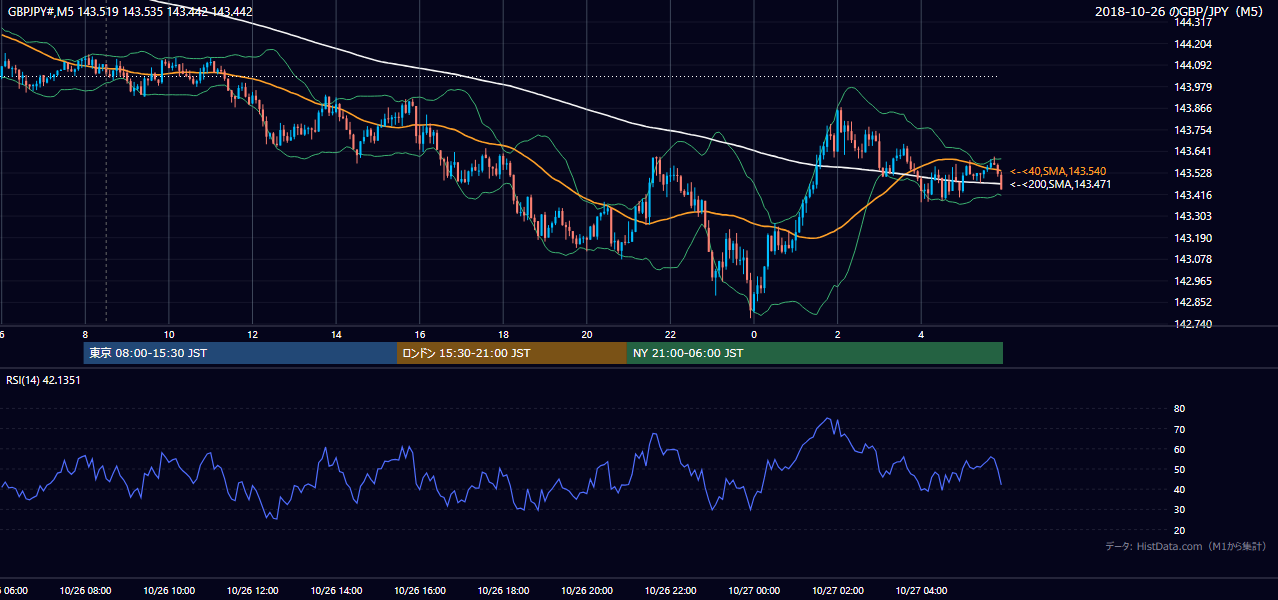Click RSI scale level 70
Viewport: 1278px width, 600px height.
[x=1180, y=429]
